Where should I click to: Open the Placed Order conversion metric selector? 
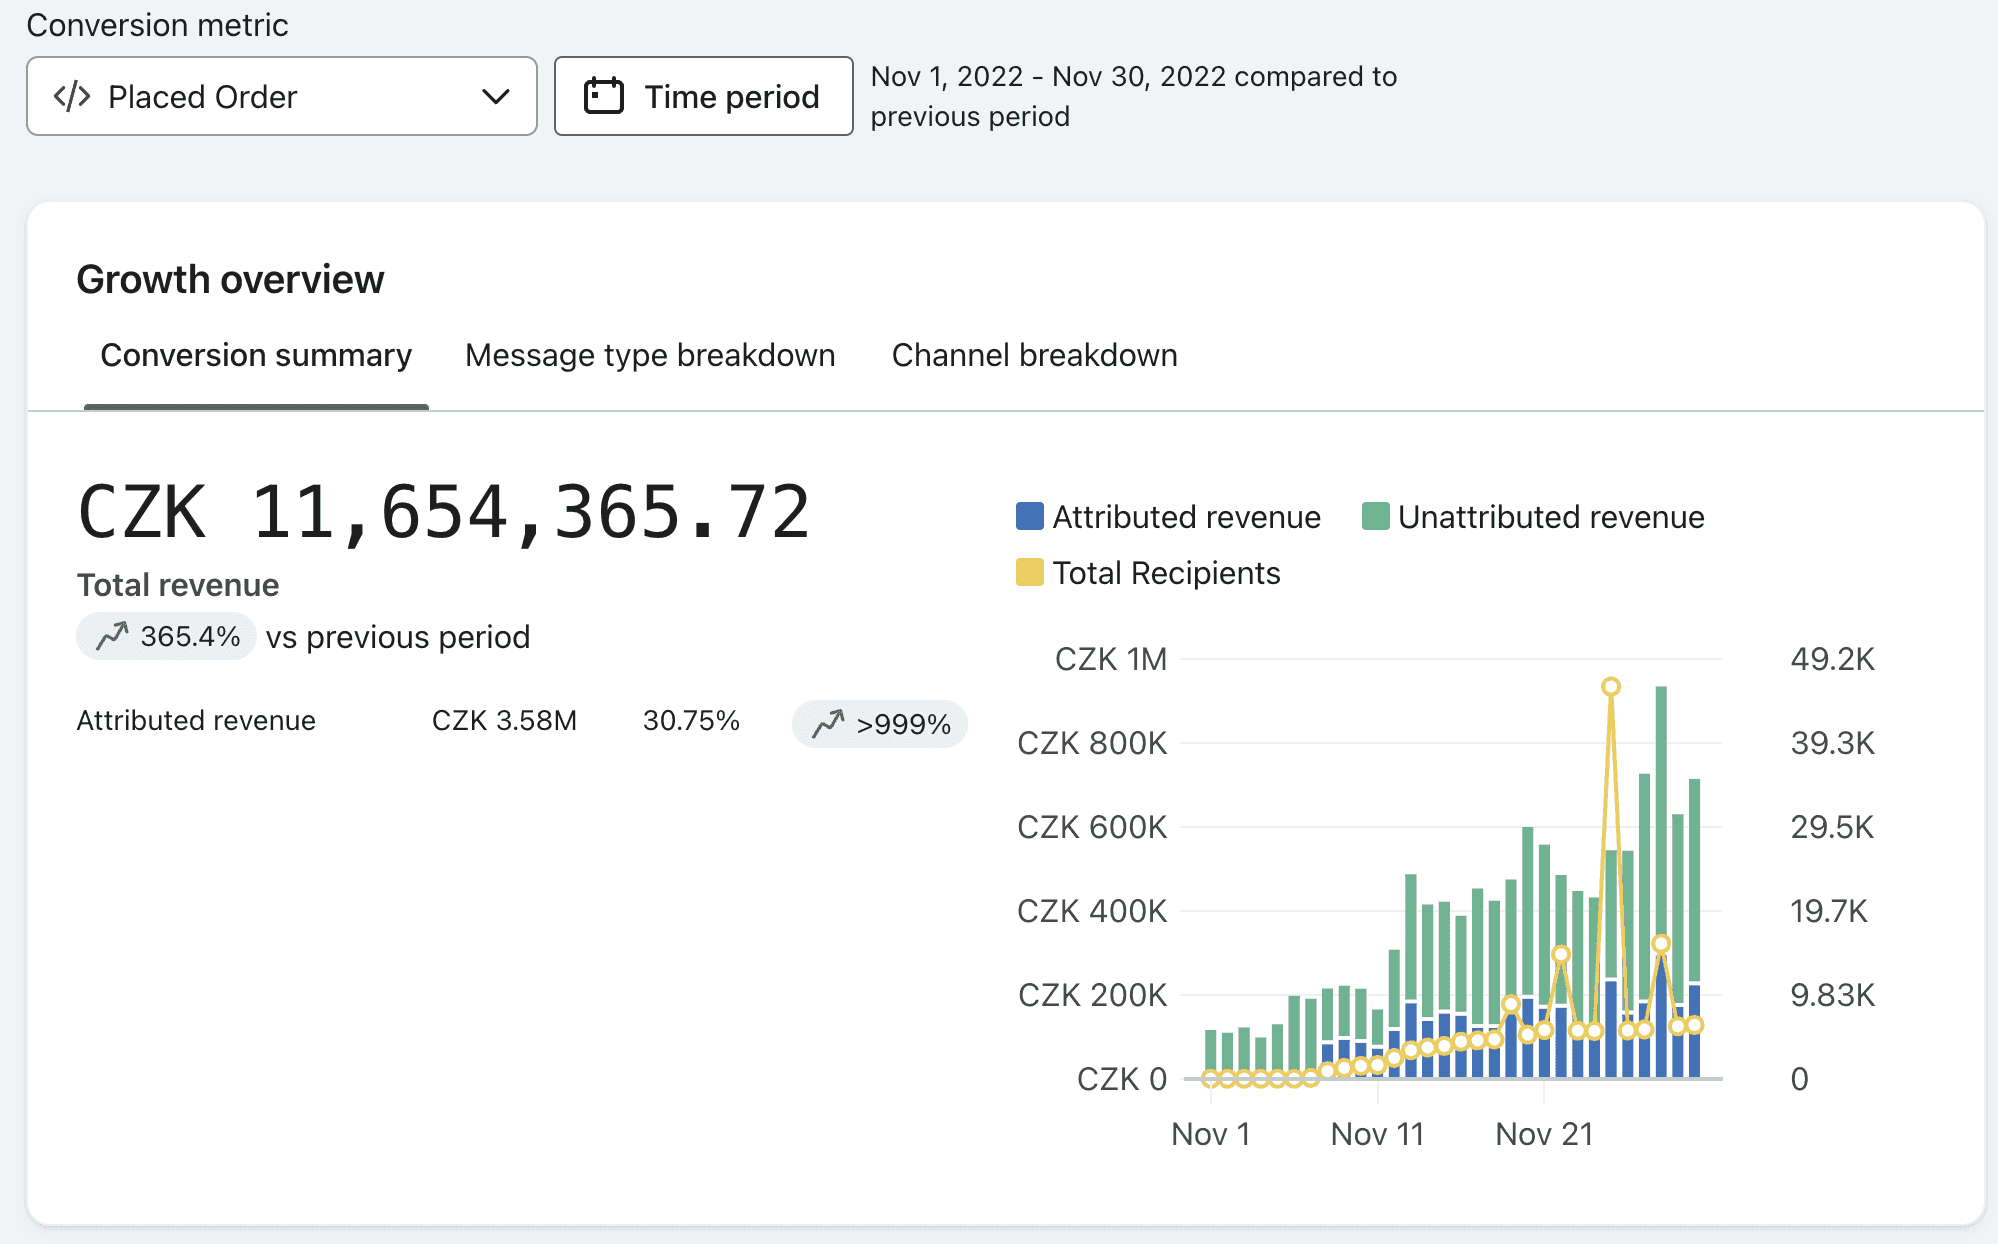282,96
